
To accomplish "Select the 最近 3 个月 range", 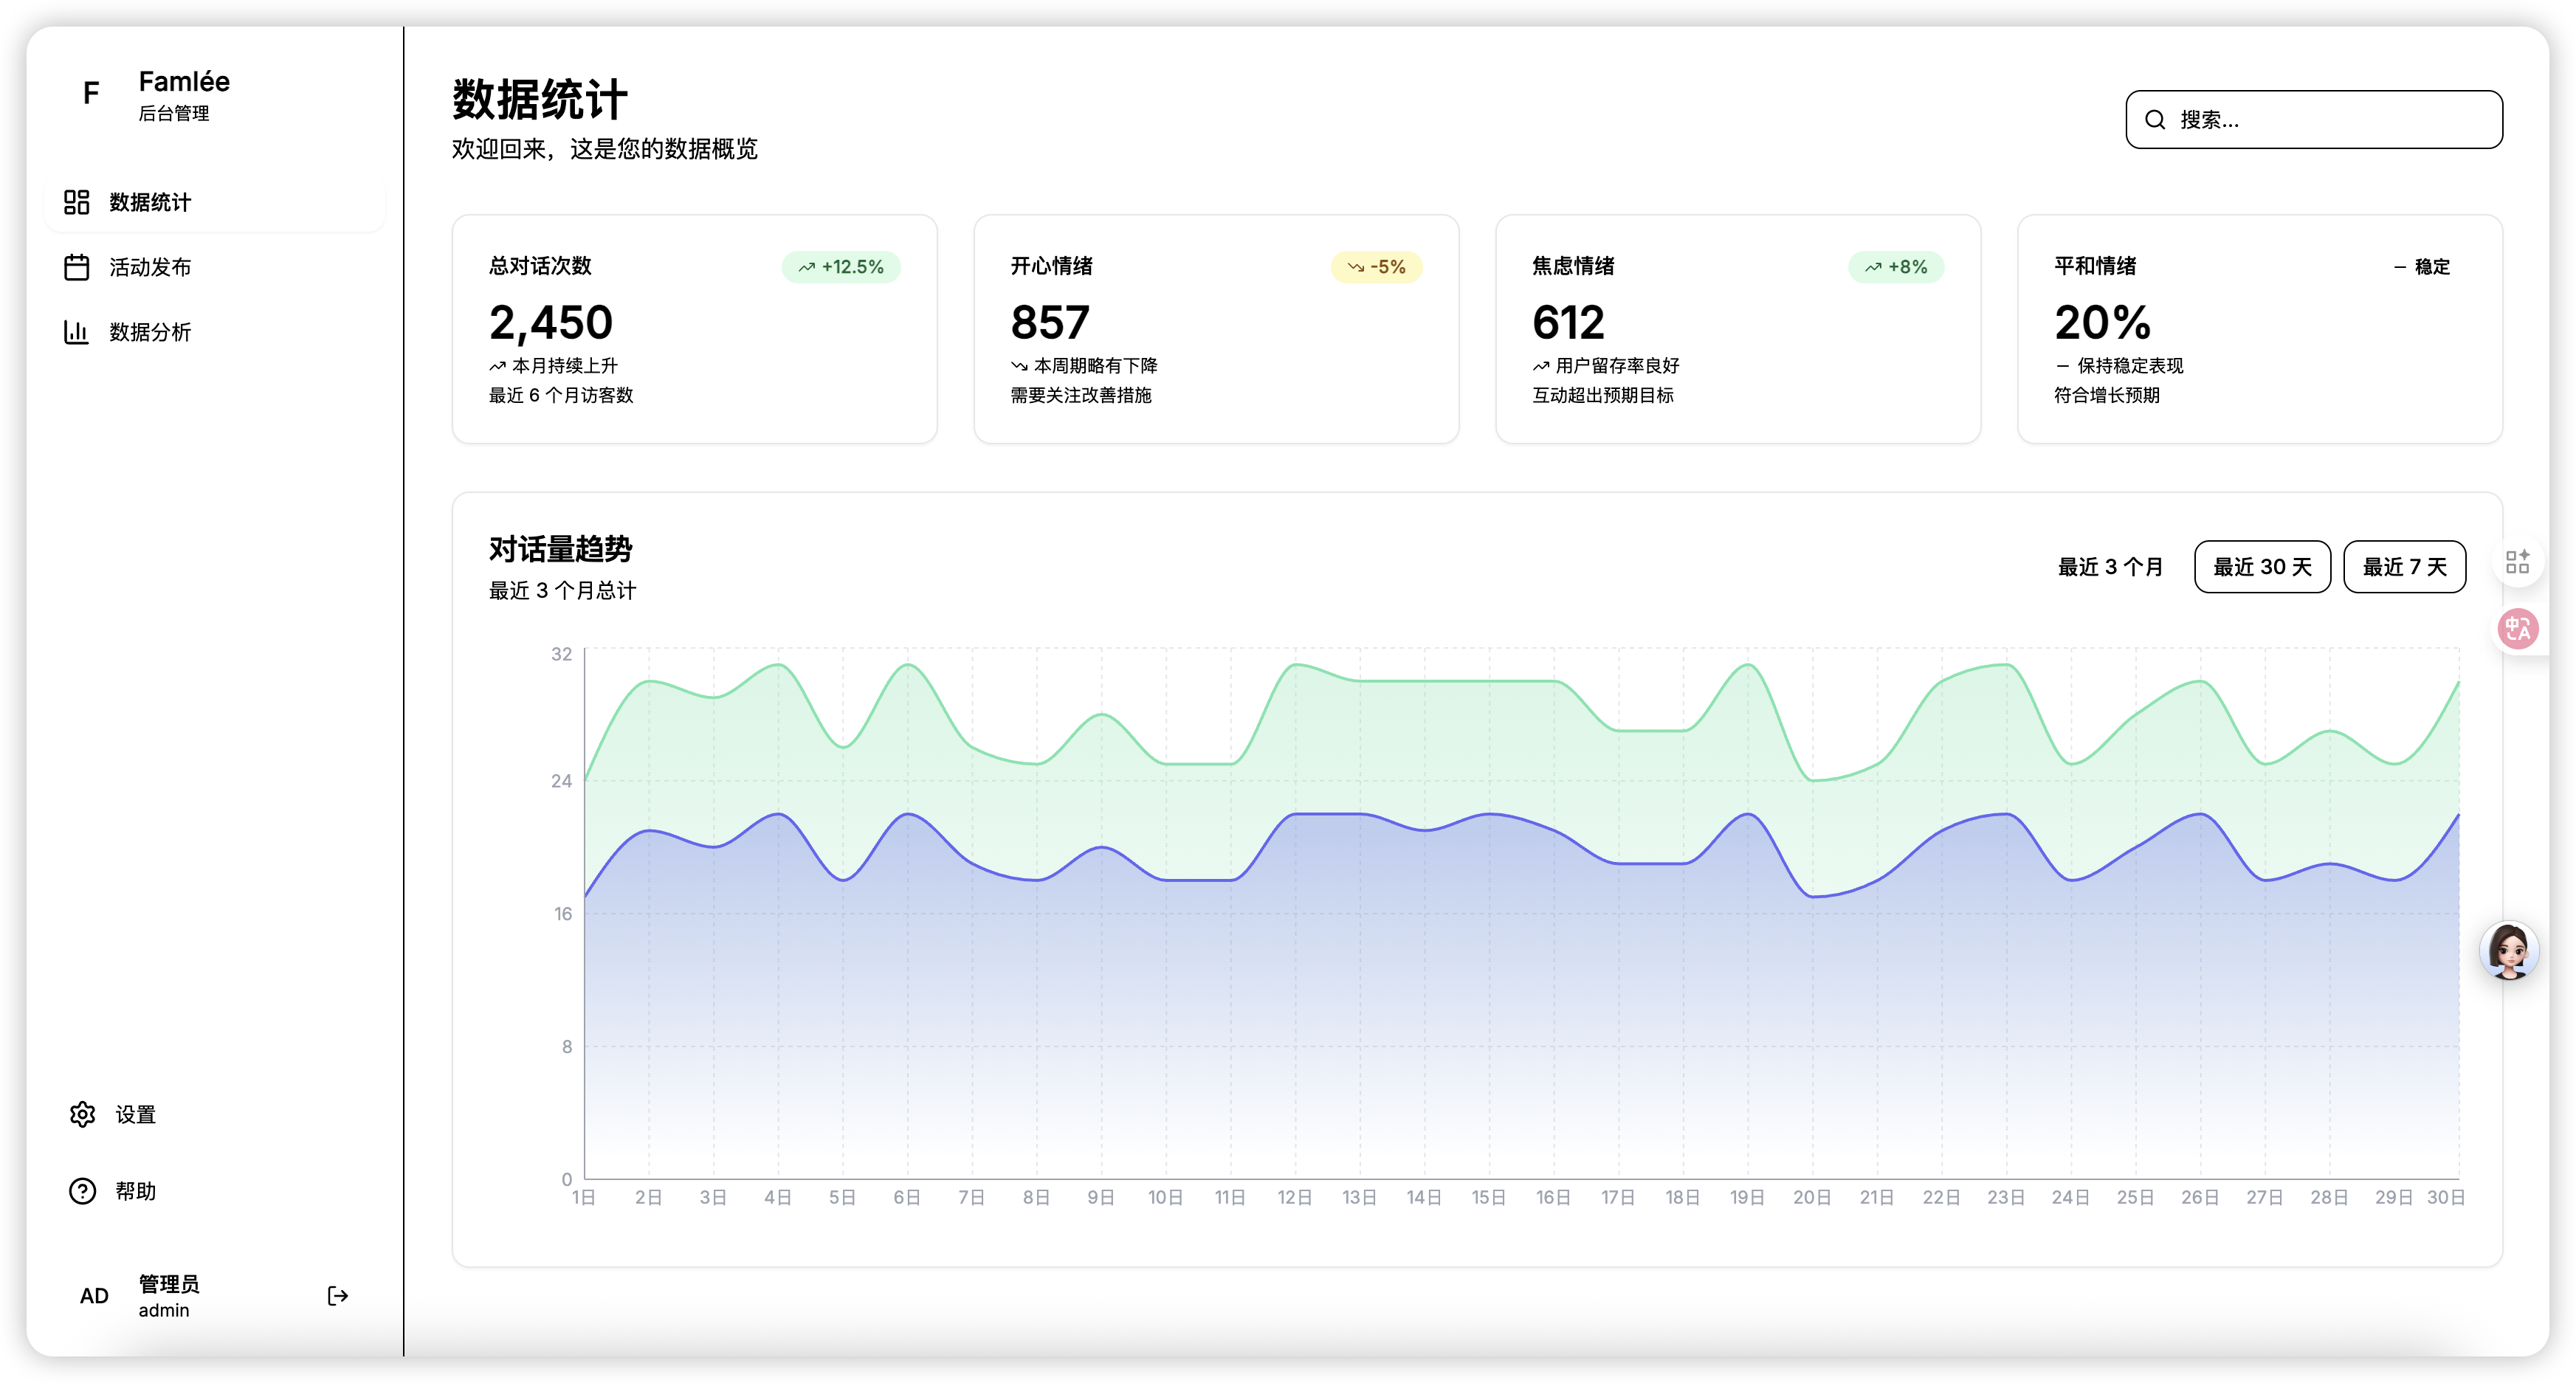I will [x=2110, y=567].
